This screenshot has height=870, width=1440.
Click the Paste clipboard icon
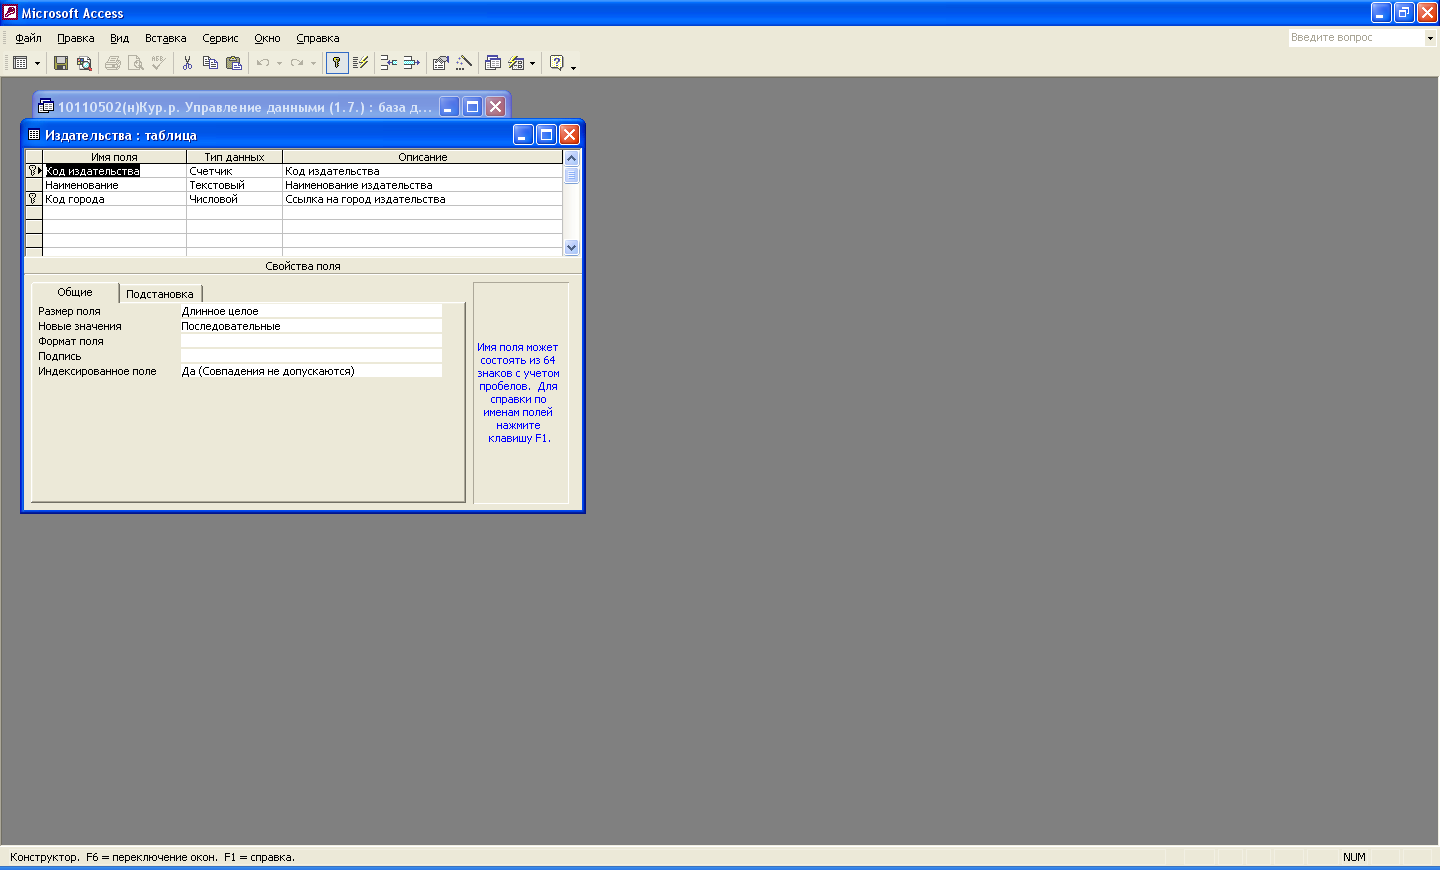(234, 63)
